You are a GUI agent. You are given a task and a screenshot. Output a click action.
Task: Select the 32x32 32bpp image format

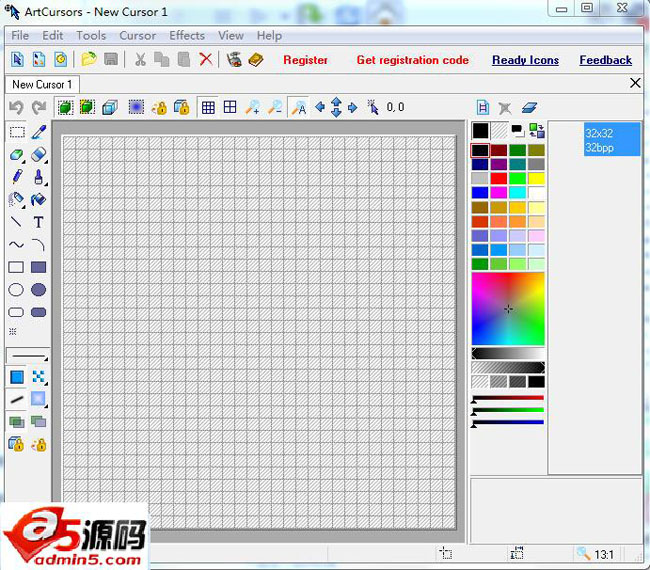point(612,140)
